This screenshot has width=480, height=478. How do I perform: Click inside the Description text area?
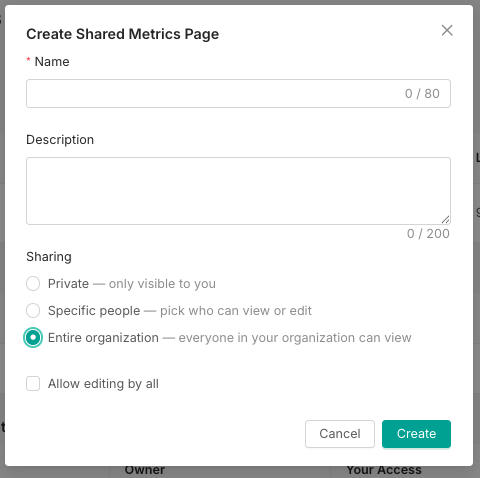click(238, 191)
